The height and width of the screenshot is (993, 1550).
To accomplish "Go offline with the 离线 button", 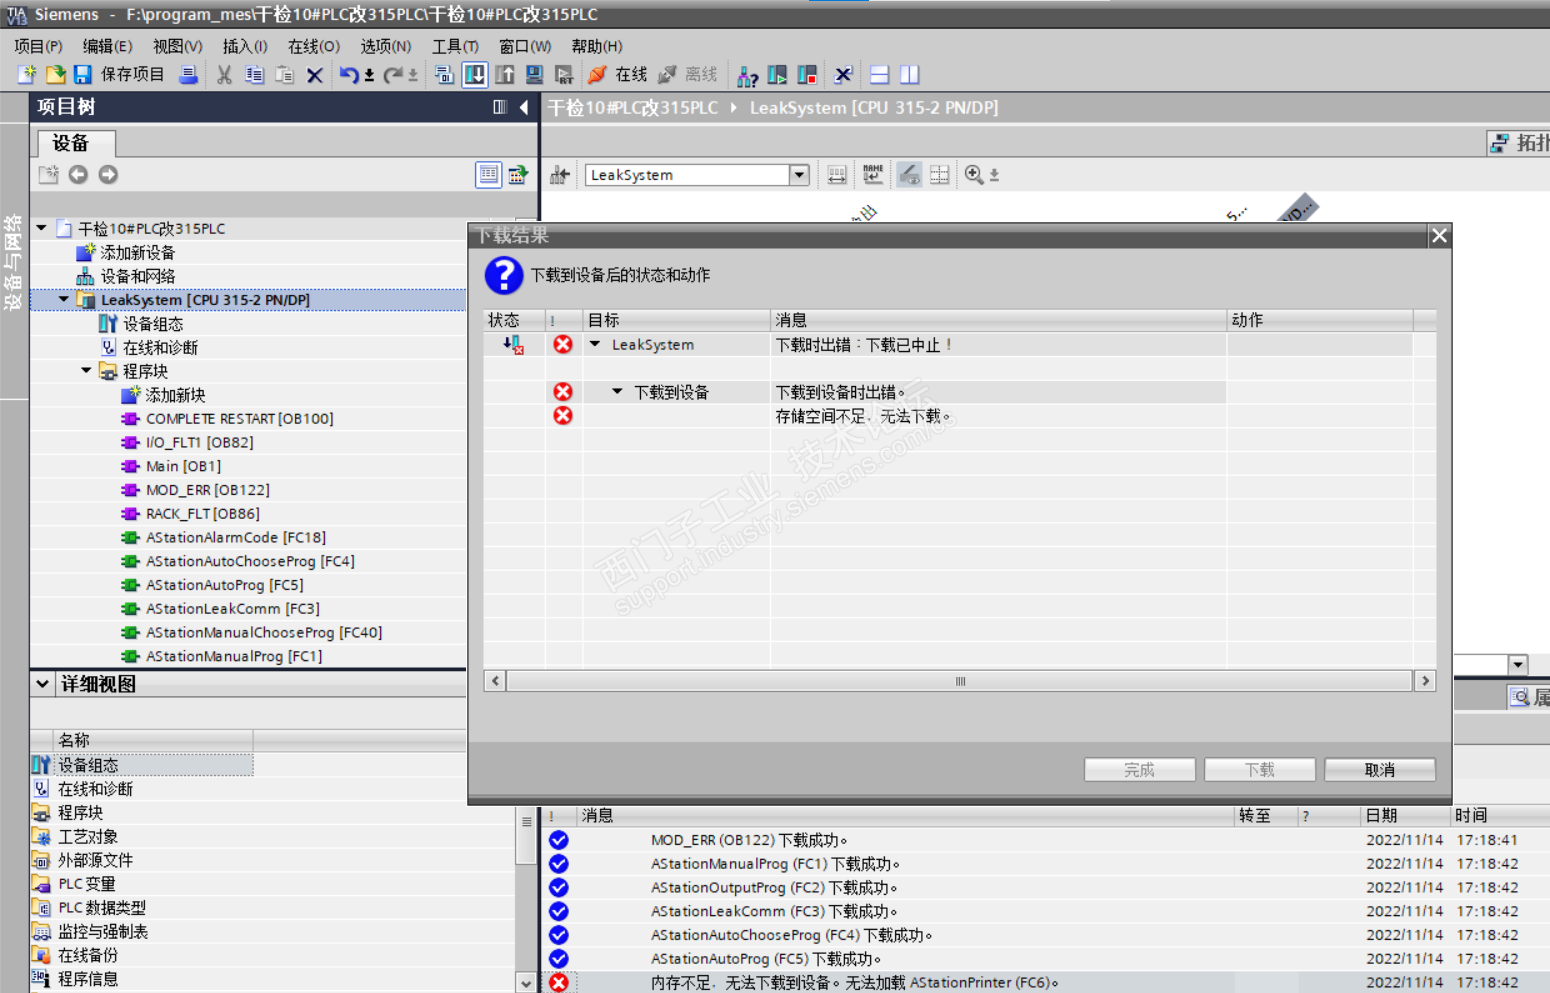I will [x=688, y=75].
